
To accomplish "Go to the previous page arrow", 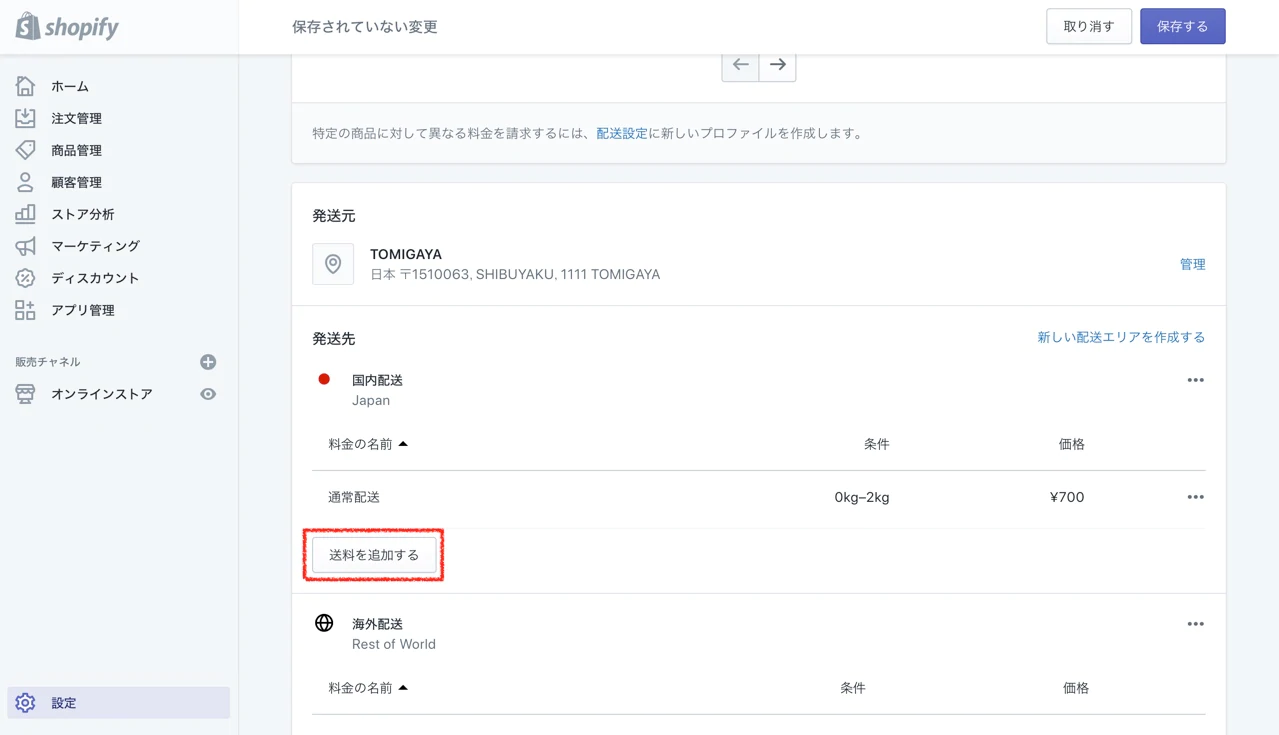I will (740, 65).
